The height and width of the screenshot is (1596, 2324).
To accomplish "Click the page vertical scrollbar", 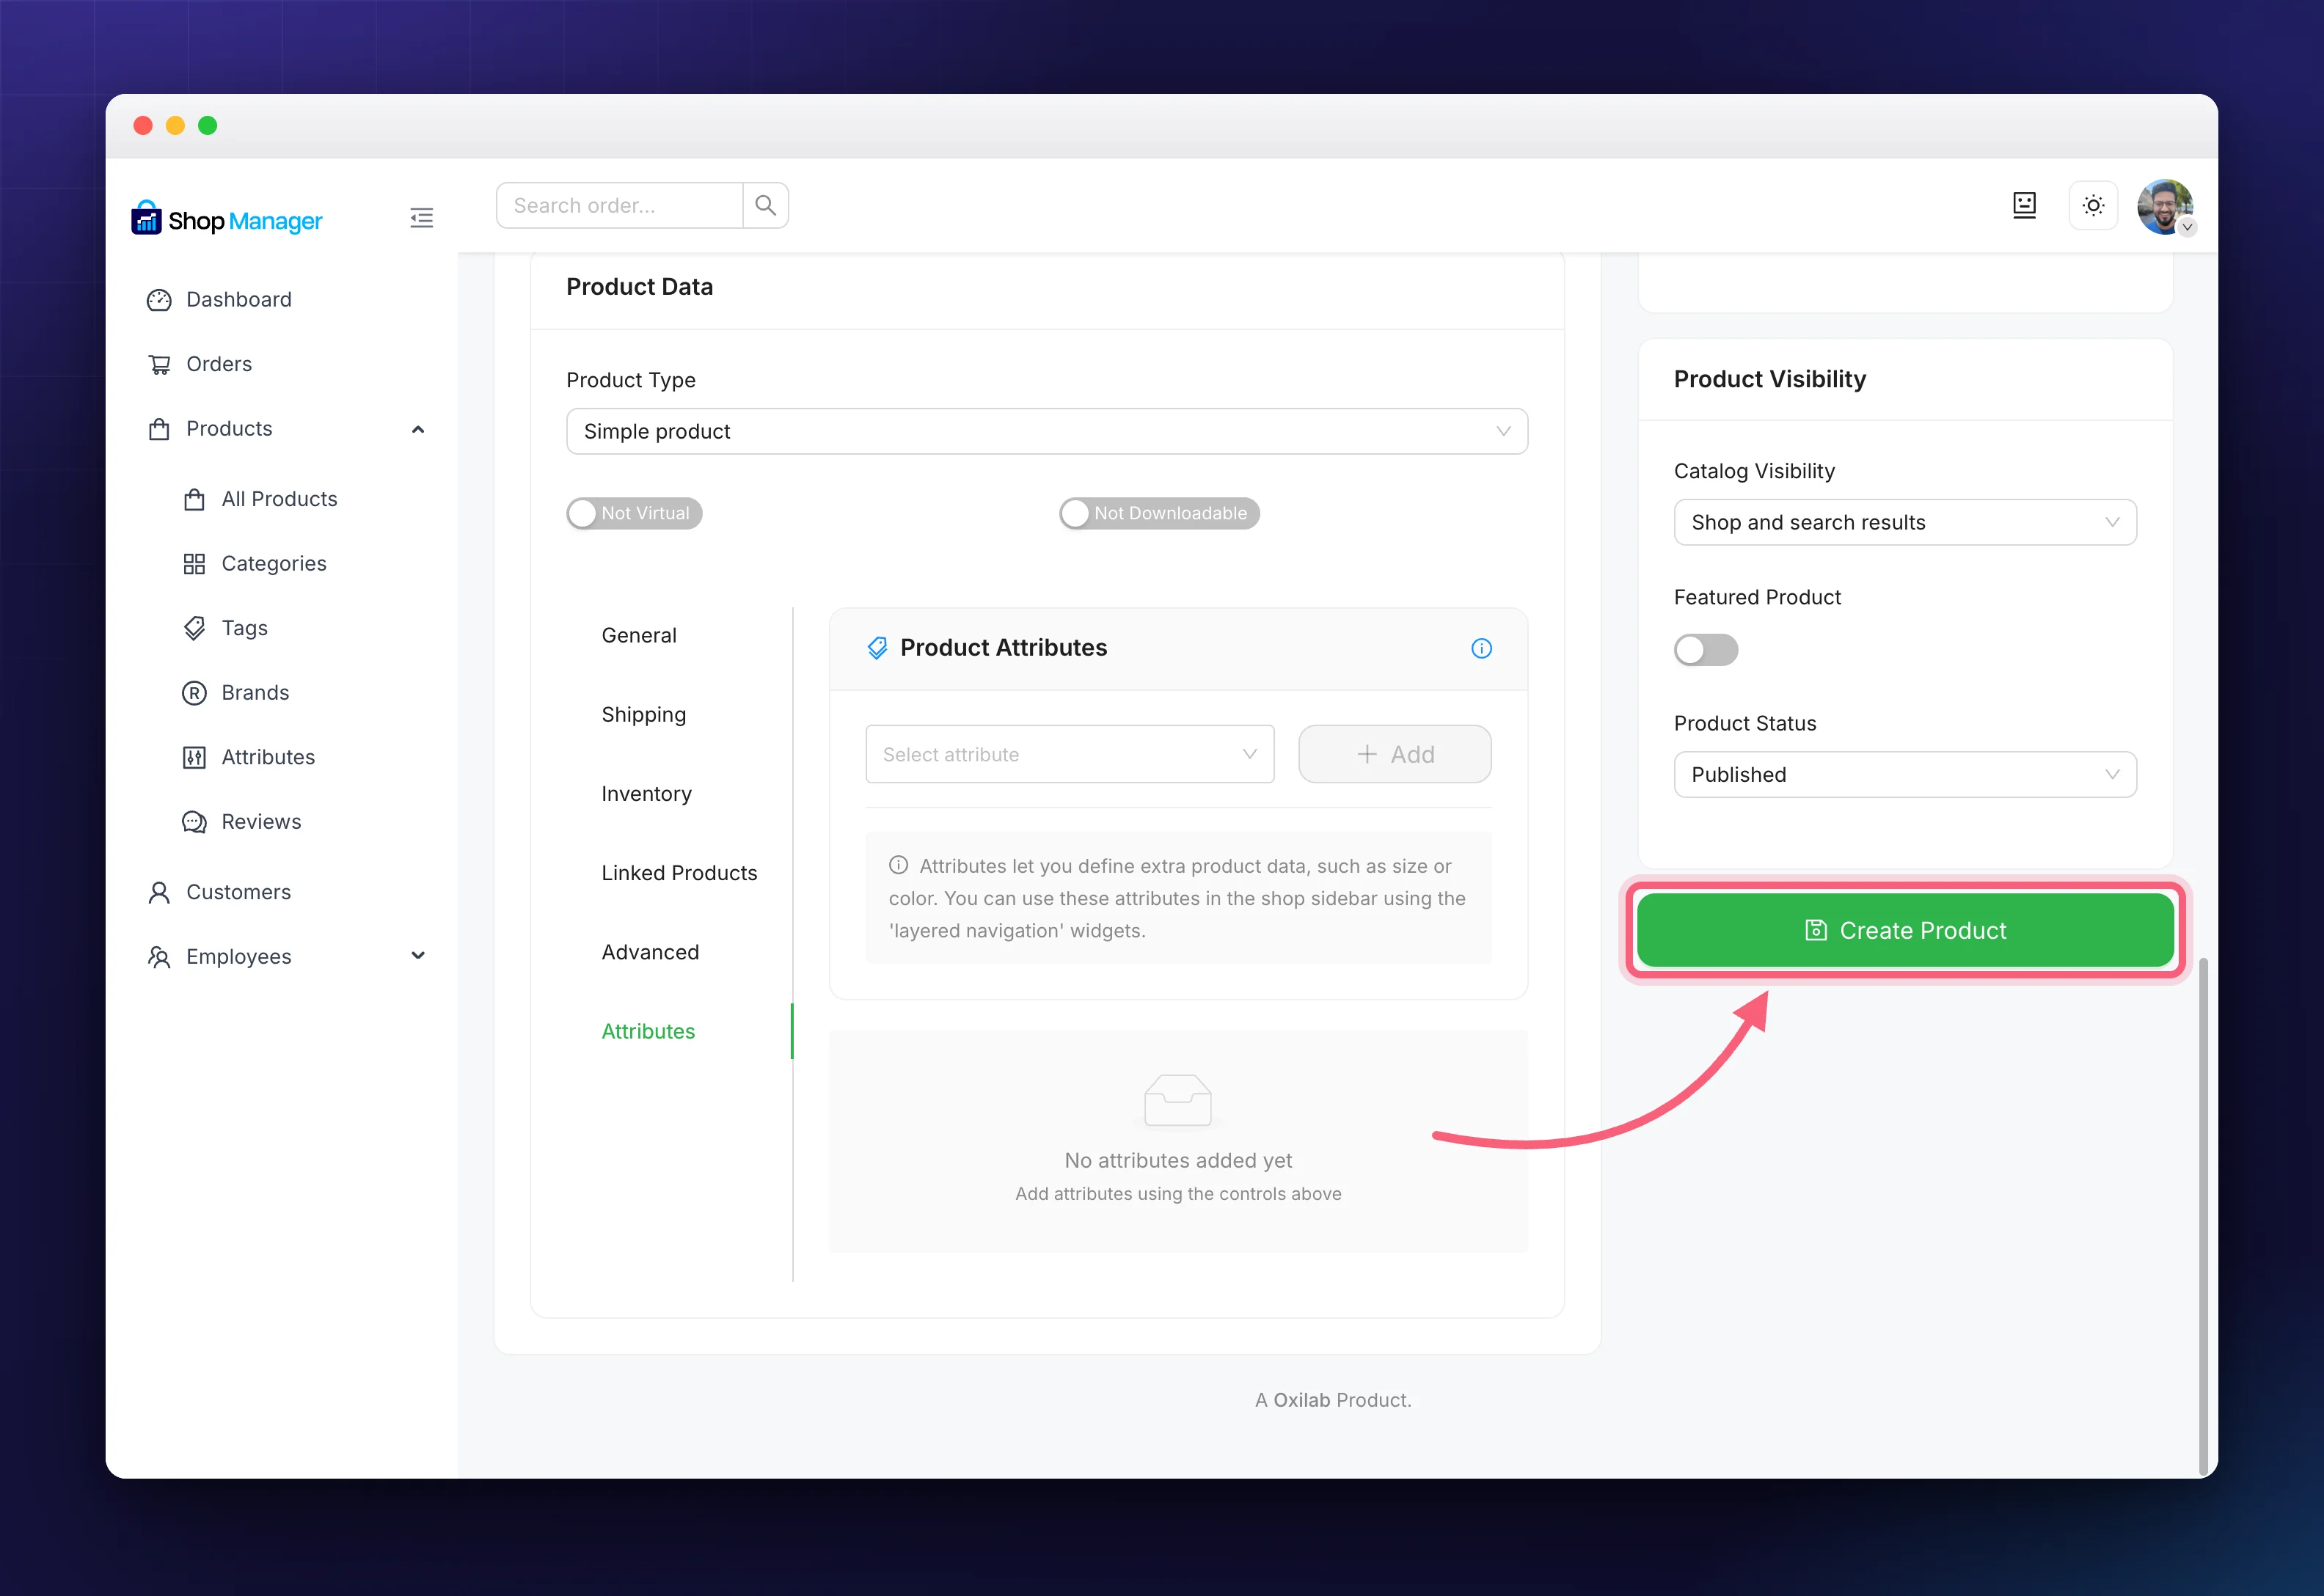I will coord(2204,1215).
